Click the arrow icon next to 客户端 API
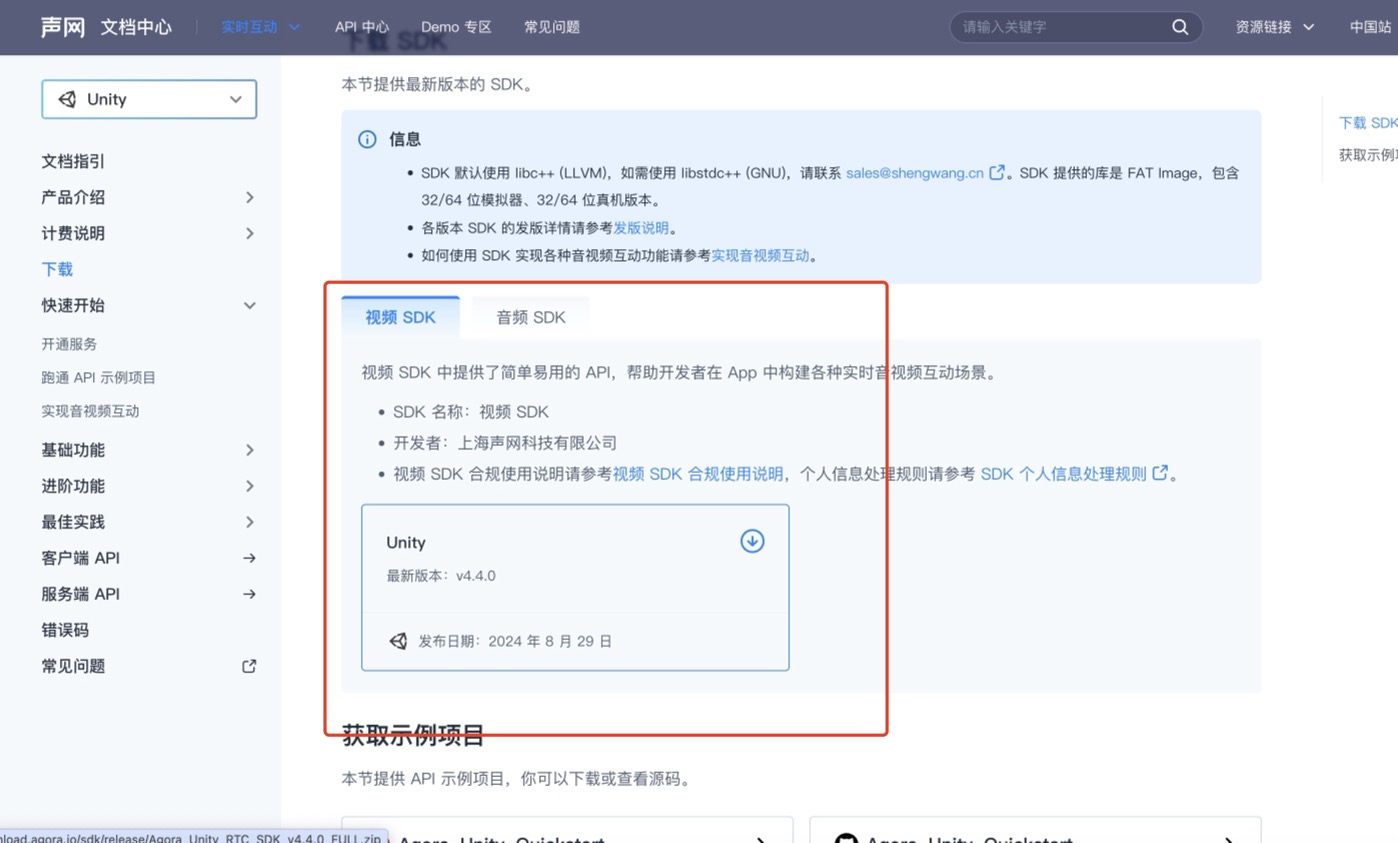This screenshot has width=1398, height=843. click(x=249, y=558)
